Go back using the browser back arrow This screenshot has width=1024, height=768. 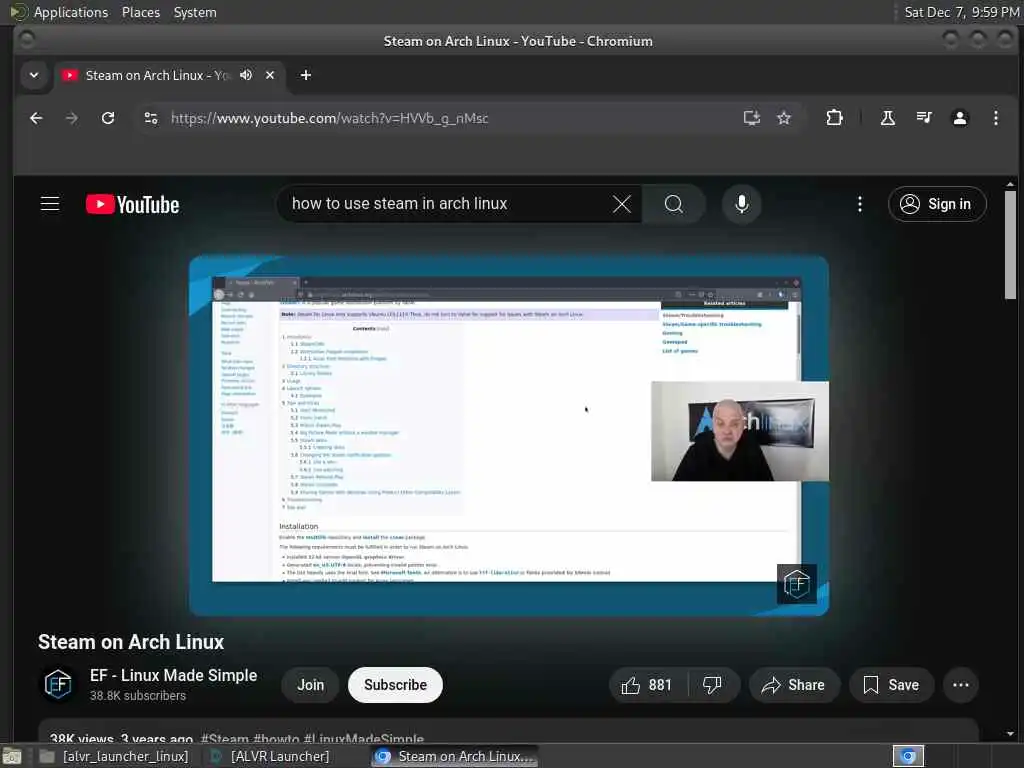(36, 118)
